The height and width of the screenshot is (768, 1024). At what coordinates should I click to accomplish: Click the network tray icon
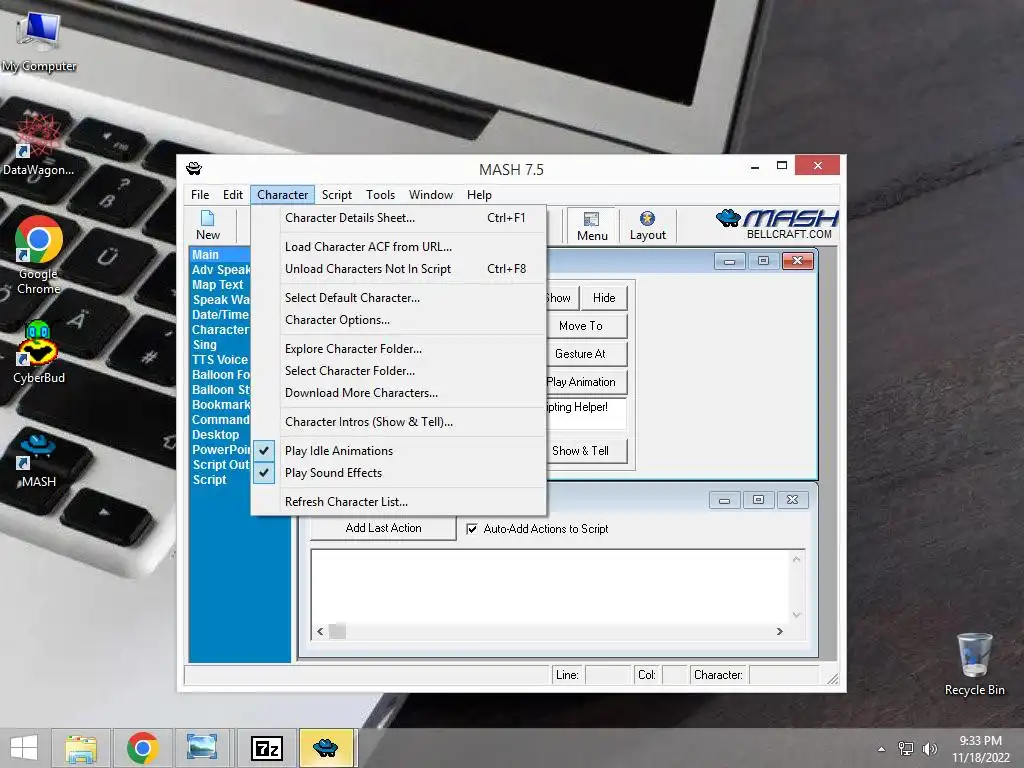(906, 749)
